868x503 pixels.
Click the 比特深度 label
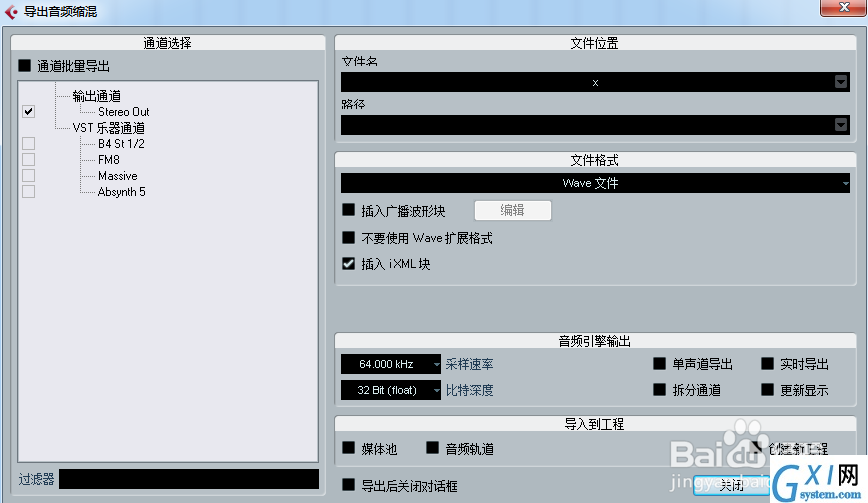pos(469,390)
